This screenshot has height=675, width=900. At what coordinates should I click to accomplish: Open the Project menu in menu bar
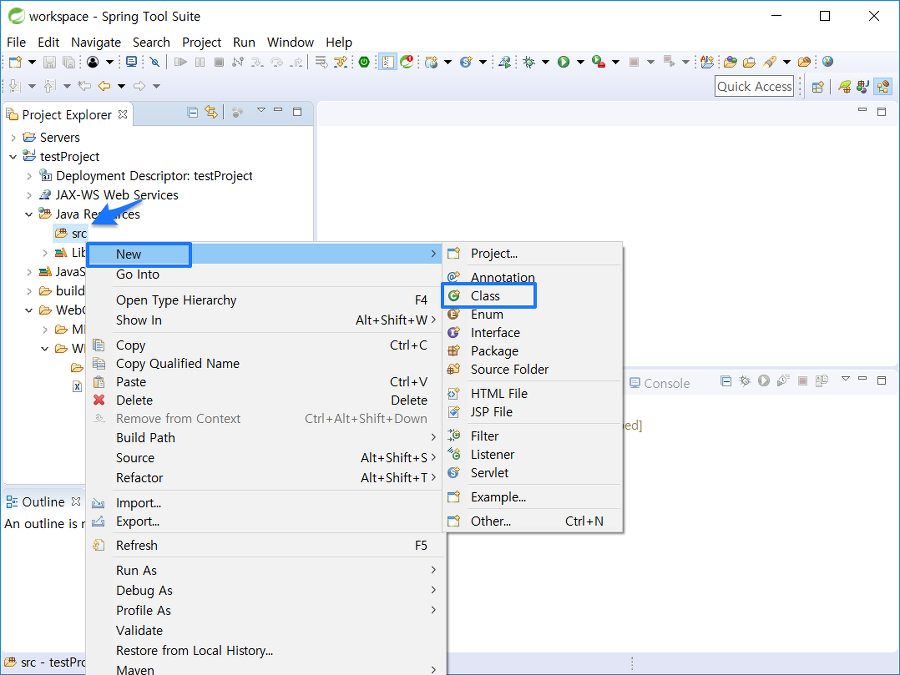click(x=201, y=42)
